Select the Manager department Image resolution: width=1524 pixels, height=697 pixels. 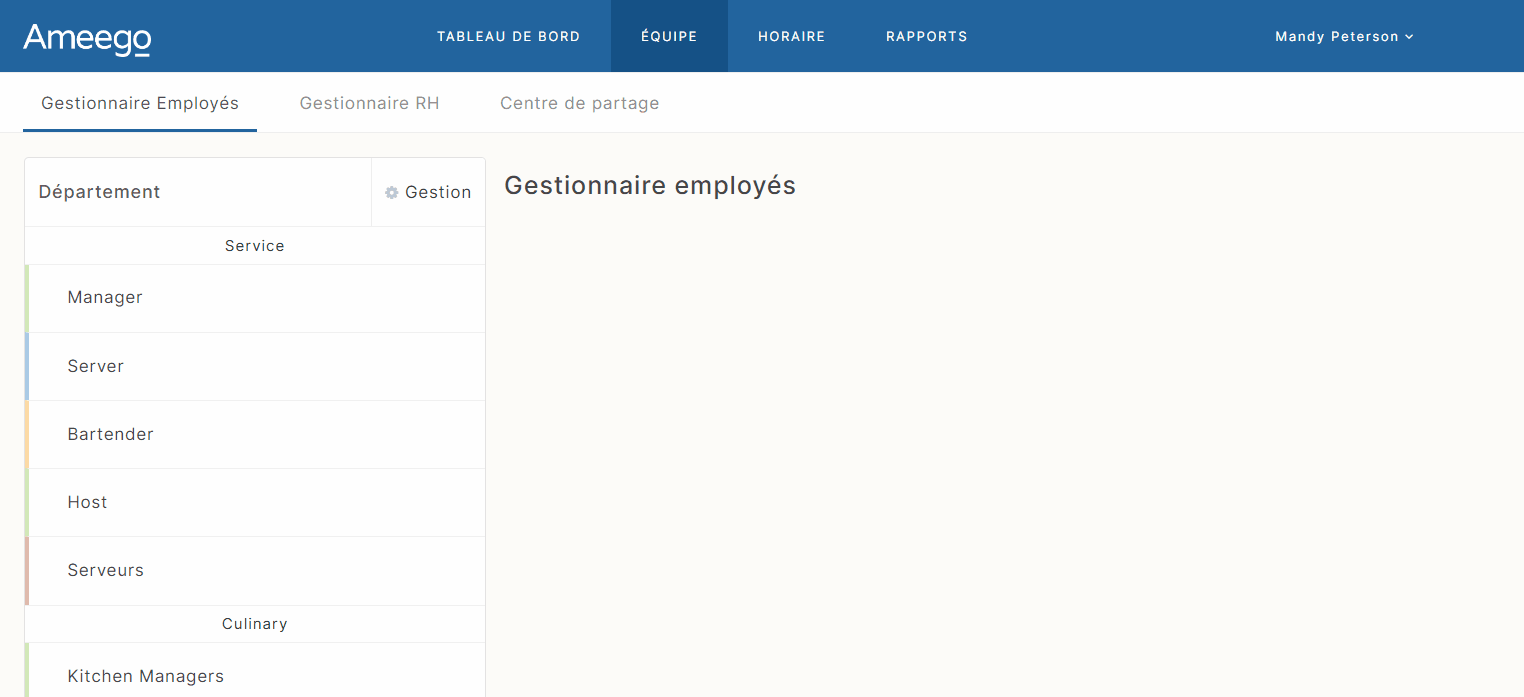click(105, 298)
